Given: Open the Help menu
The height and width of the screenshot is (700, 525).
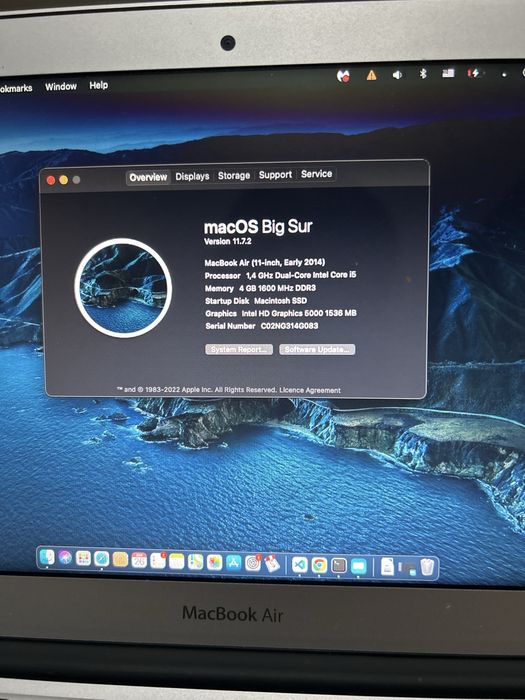Looking at the screenshot, I should click(98, 85).
